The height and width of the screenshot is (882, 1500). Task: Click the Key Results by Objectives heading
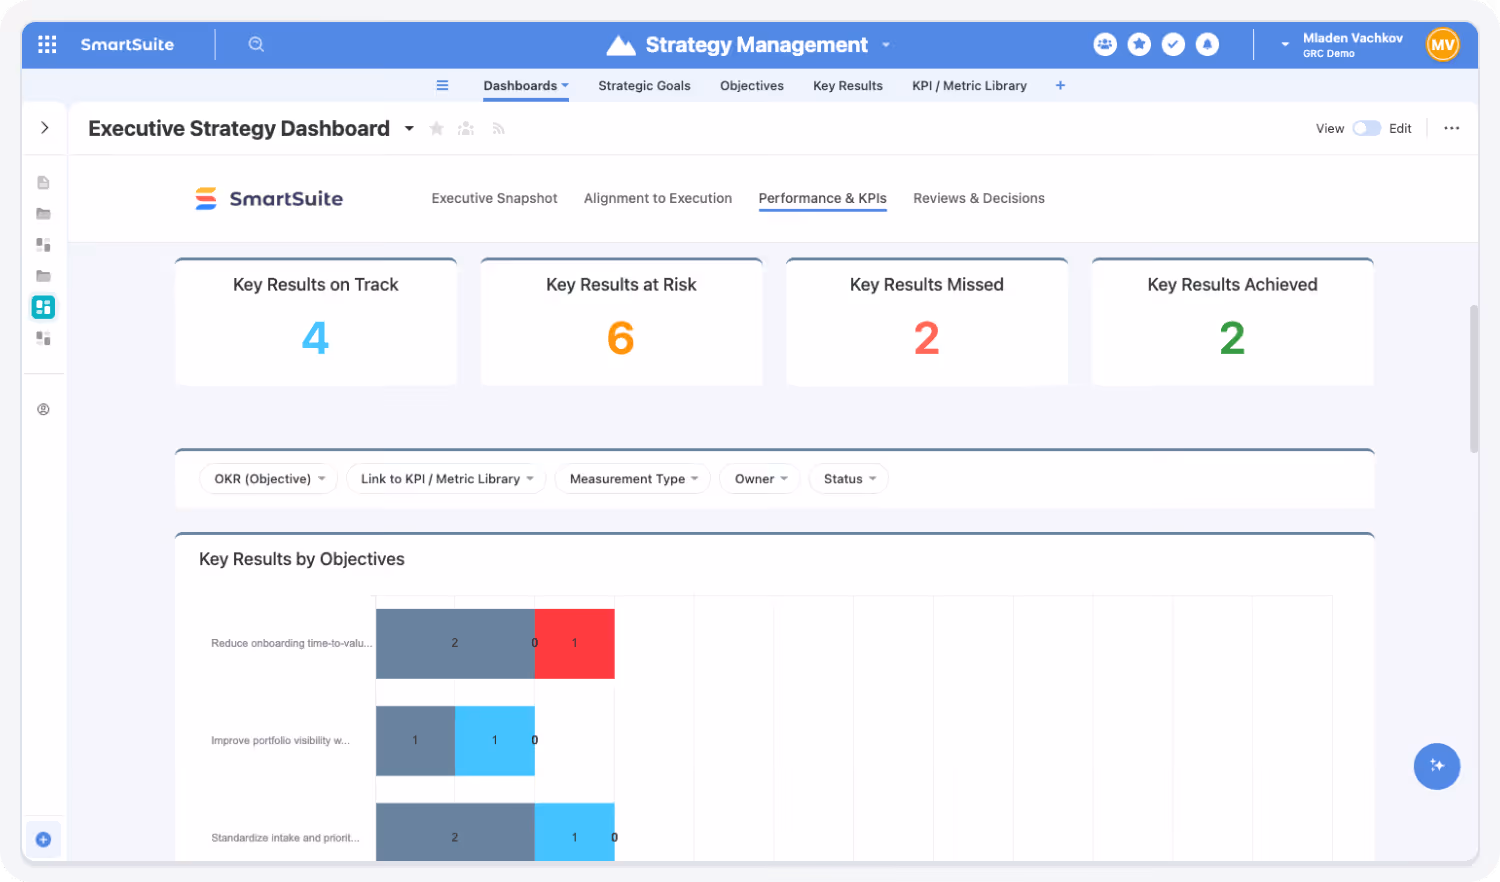(x=302, y=559)
